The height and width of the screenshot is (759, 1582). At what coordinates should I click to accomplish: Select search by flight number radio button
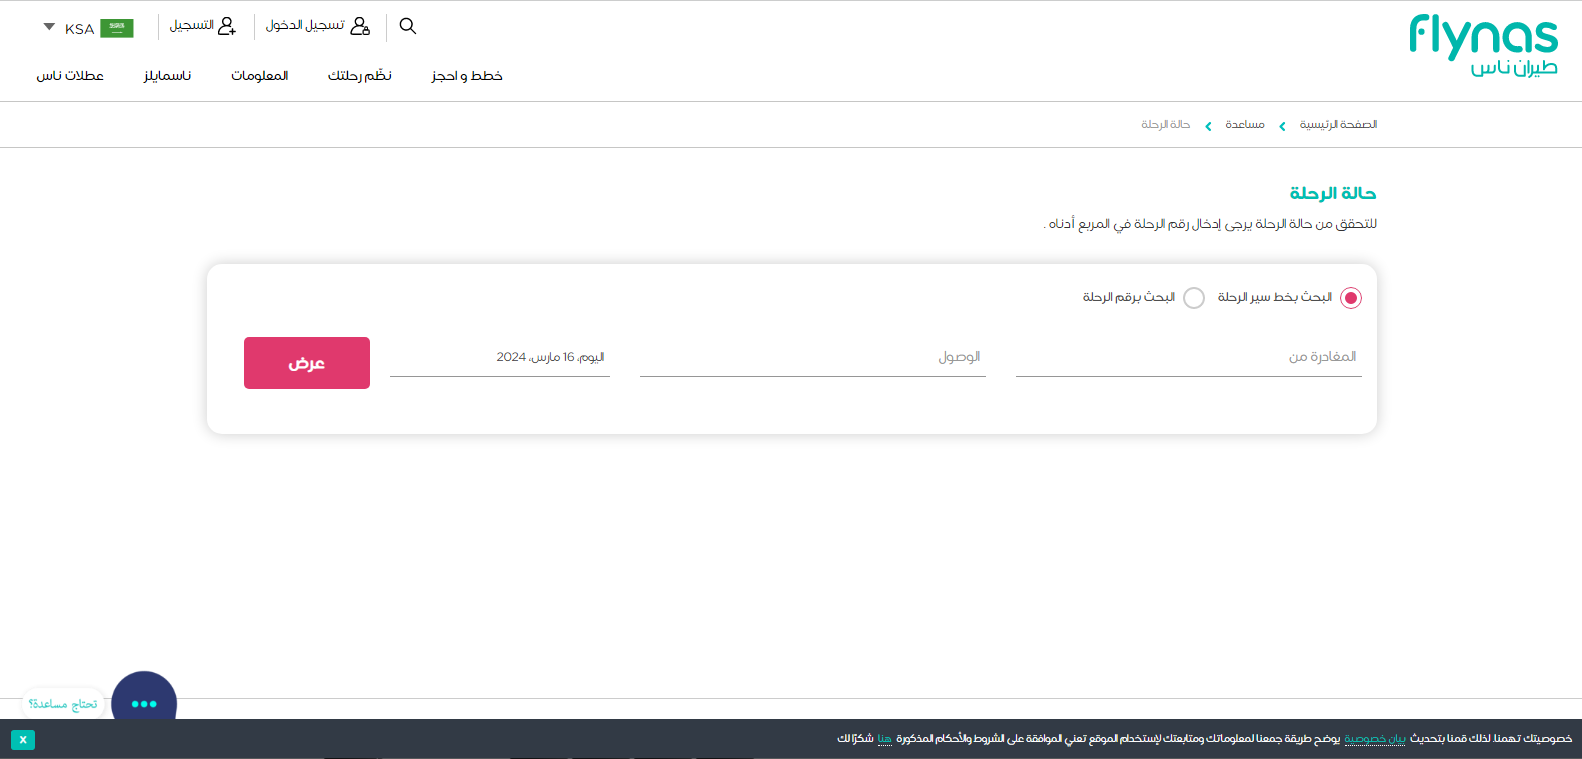[x=1194, y=298]
